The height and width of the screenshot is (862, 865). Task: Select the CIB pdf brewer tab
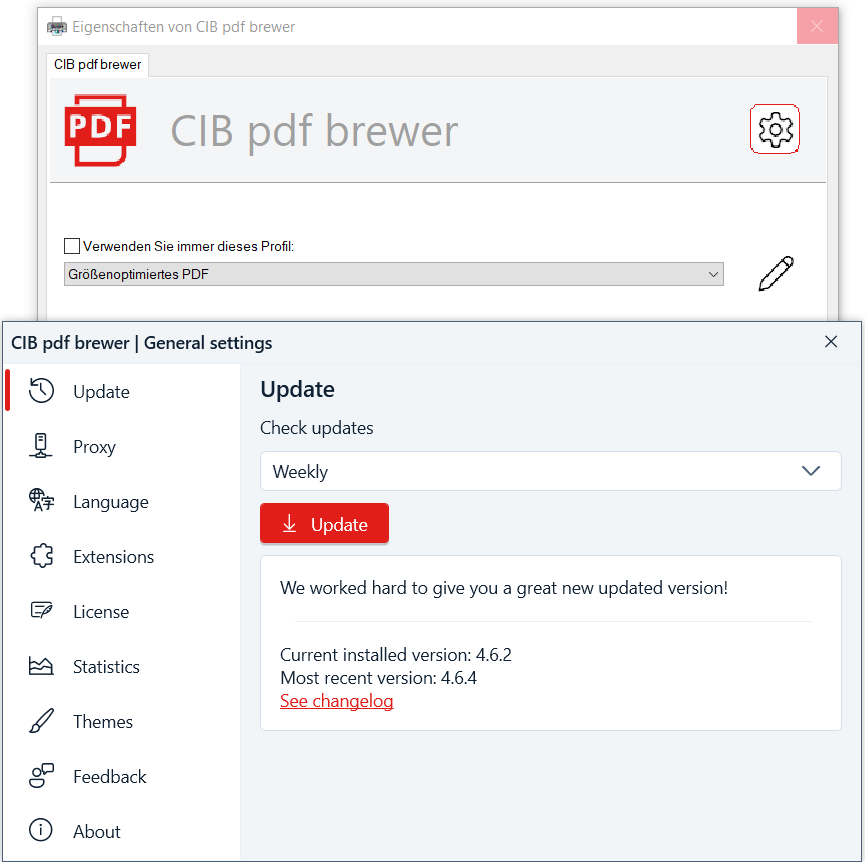(x=98, y=65)
